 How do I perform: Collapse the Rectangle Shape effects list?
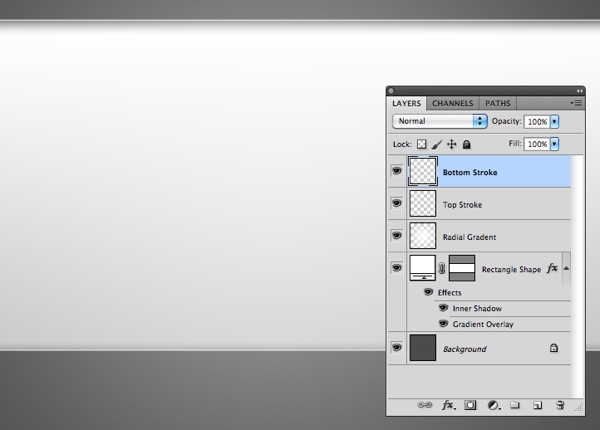coord(566,268)
